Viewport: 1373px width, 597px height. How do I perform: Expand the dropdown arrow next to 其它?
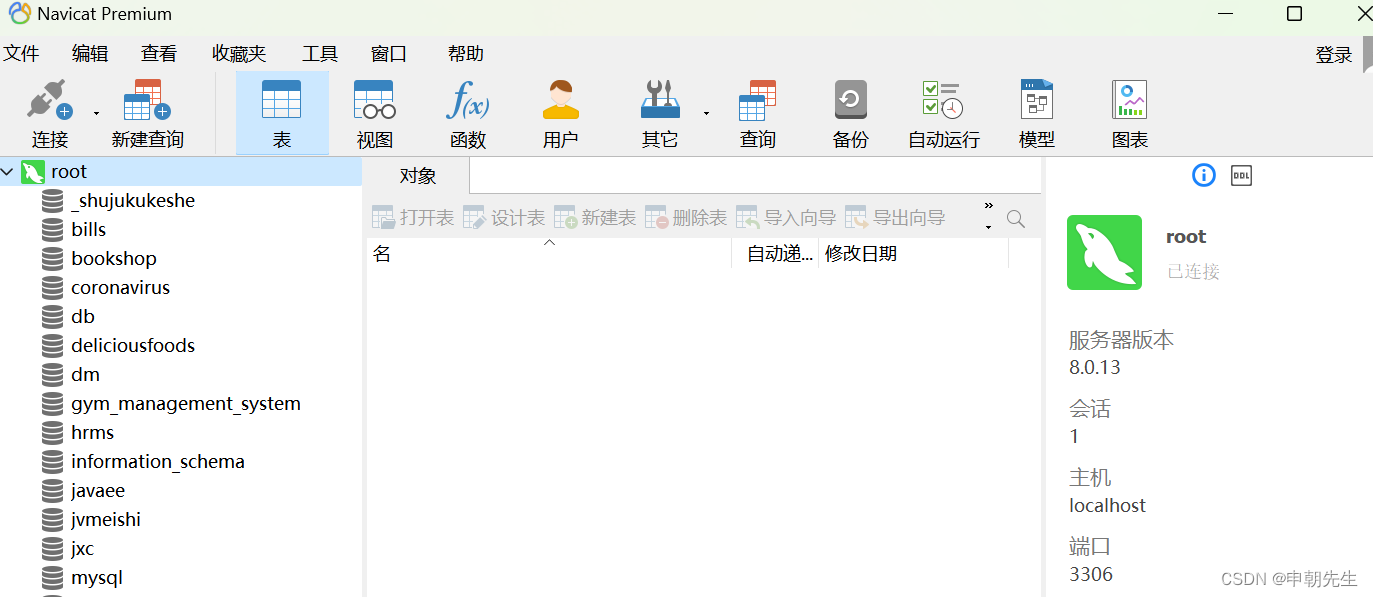tap(706, 113)
